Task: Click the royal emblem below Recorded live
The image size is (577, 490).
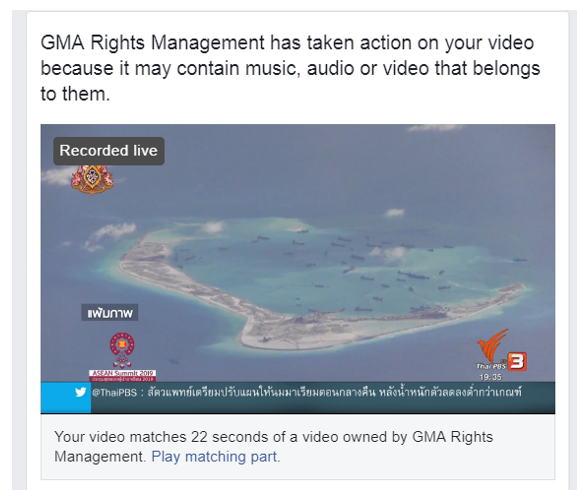Action: (92, 179)
